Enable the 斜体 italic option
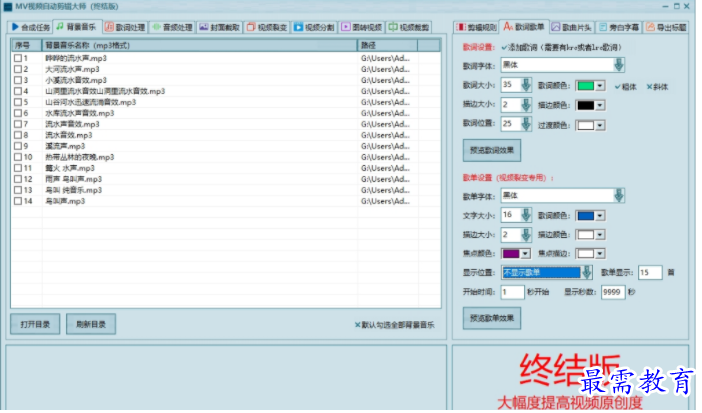 pos(657,87)
